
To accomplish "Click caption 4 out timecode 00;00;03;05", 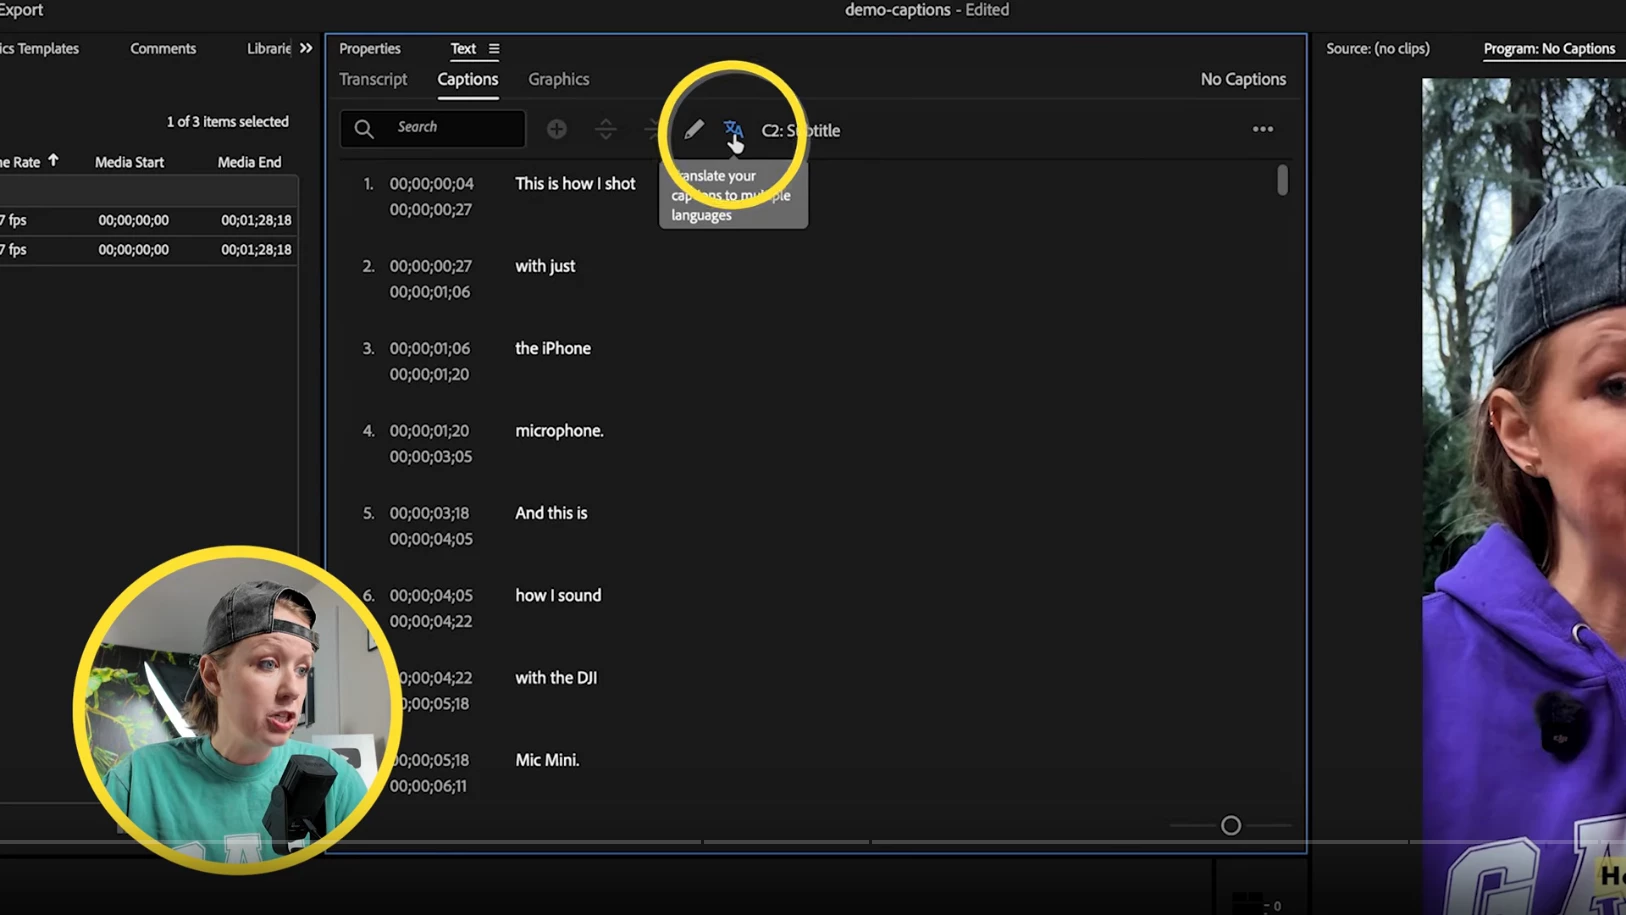I will coord(430,456).
